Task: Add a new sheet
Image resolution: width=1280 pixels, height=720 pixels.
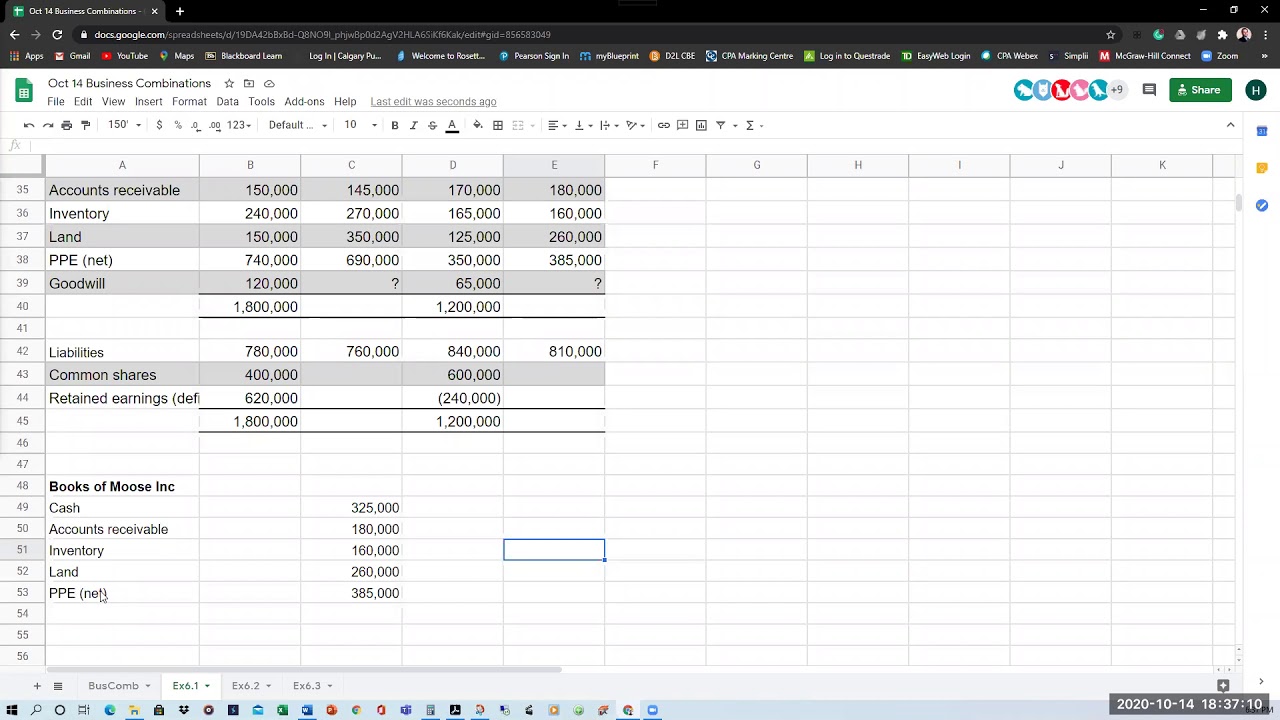Action: [37, 686]
